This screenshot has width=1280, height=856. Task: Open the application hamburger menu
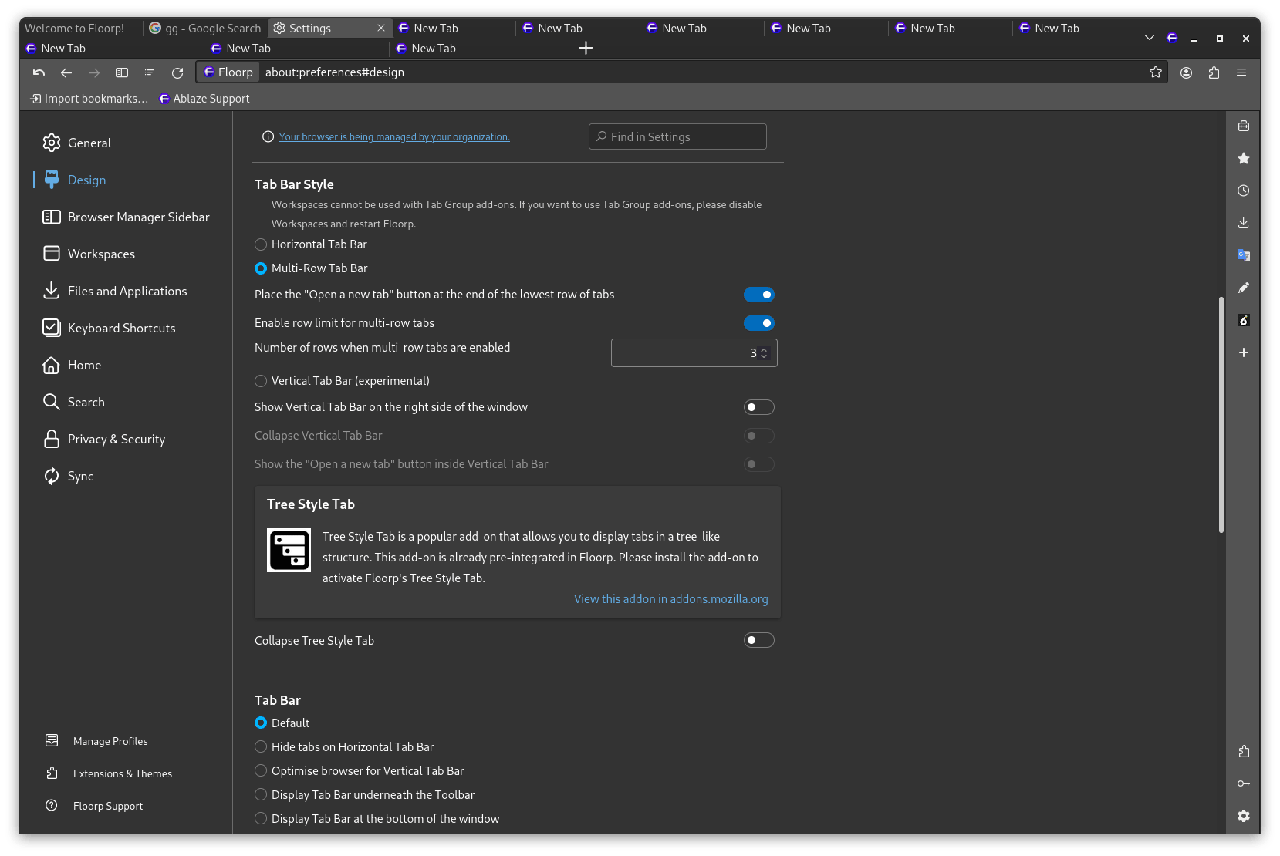tap(1242, 72)
